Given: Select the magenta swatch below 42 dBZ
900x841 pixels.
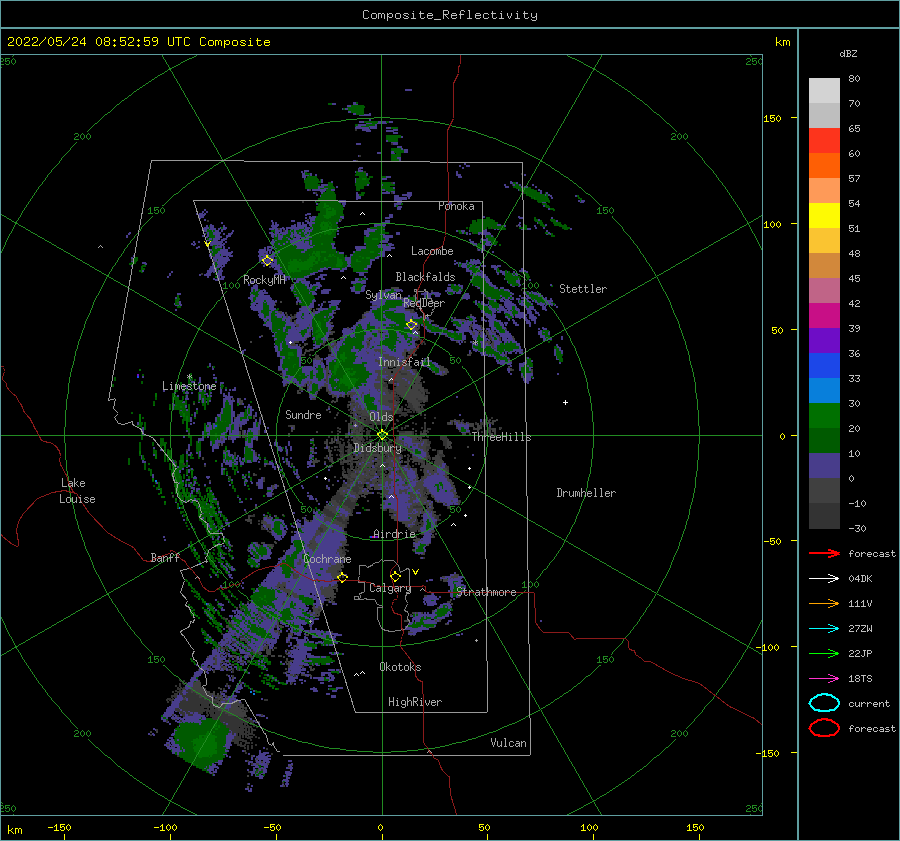Looking at the screenshot, I should point(824,315).
